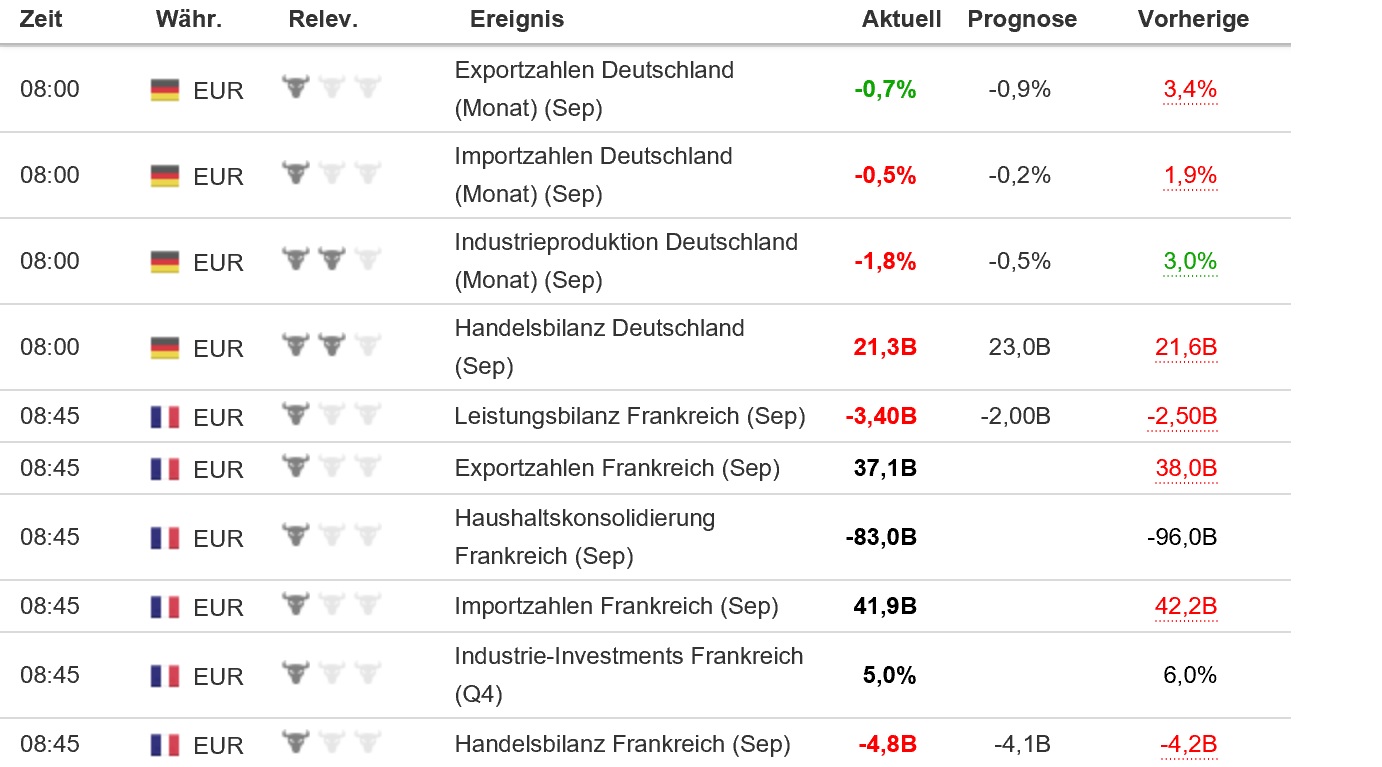
Task: Open the Leistungsbilanz Frankreich (Sep) event
Action: [x=629, y=416]
